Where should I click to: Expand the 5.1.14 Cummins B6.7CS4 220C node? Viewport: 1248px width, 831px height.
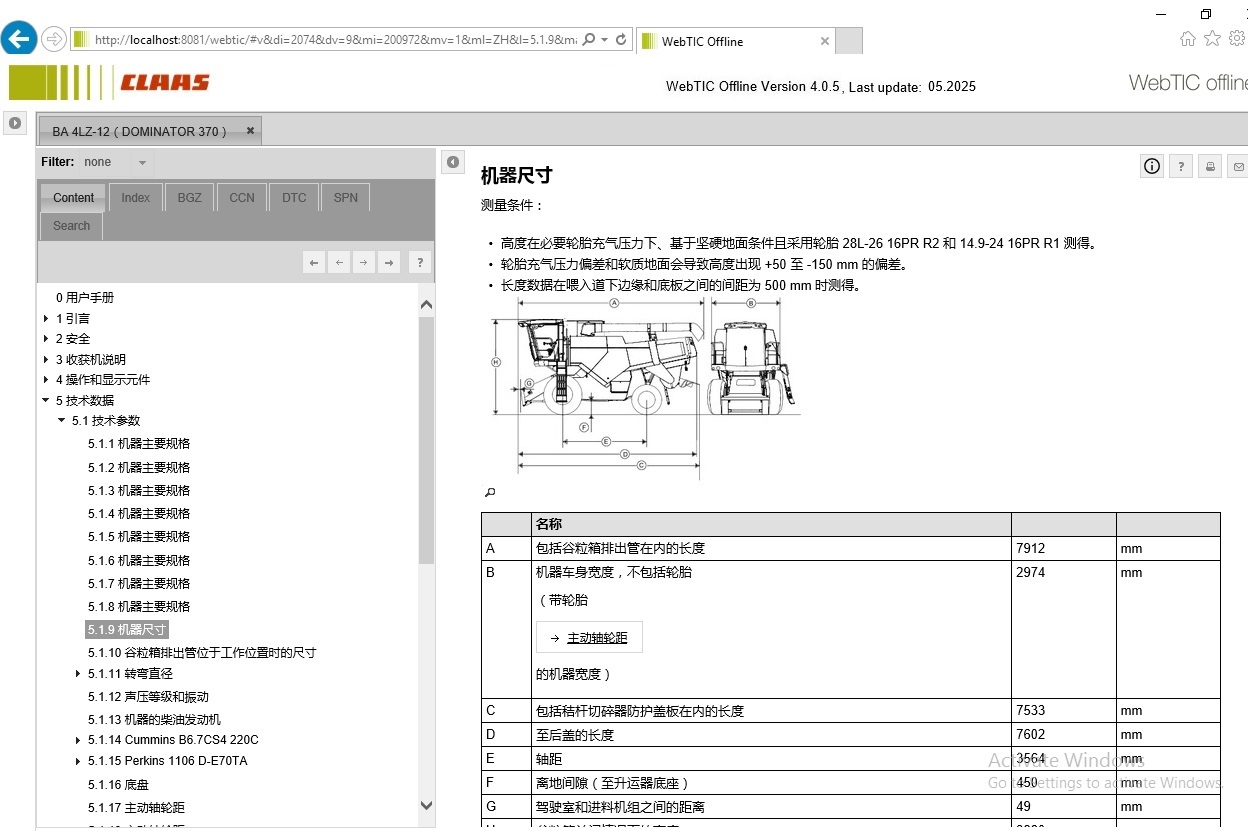click(79, 740)
